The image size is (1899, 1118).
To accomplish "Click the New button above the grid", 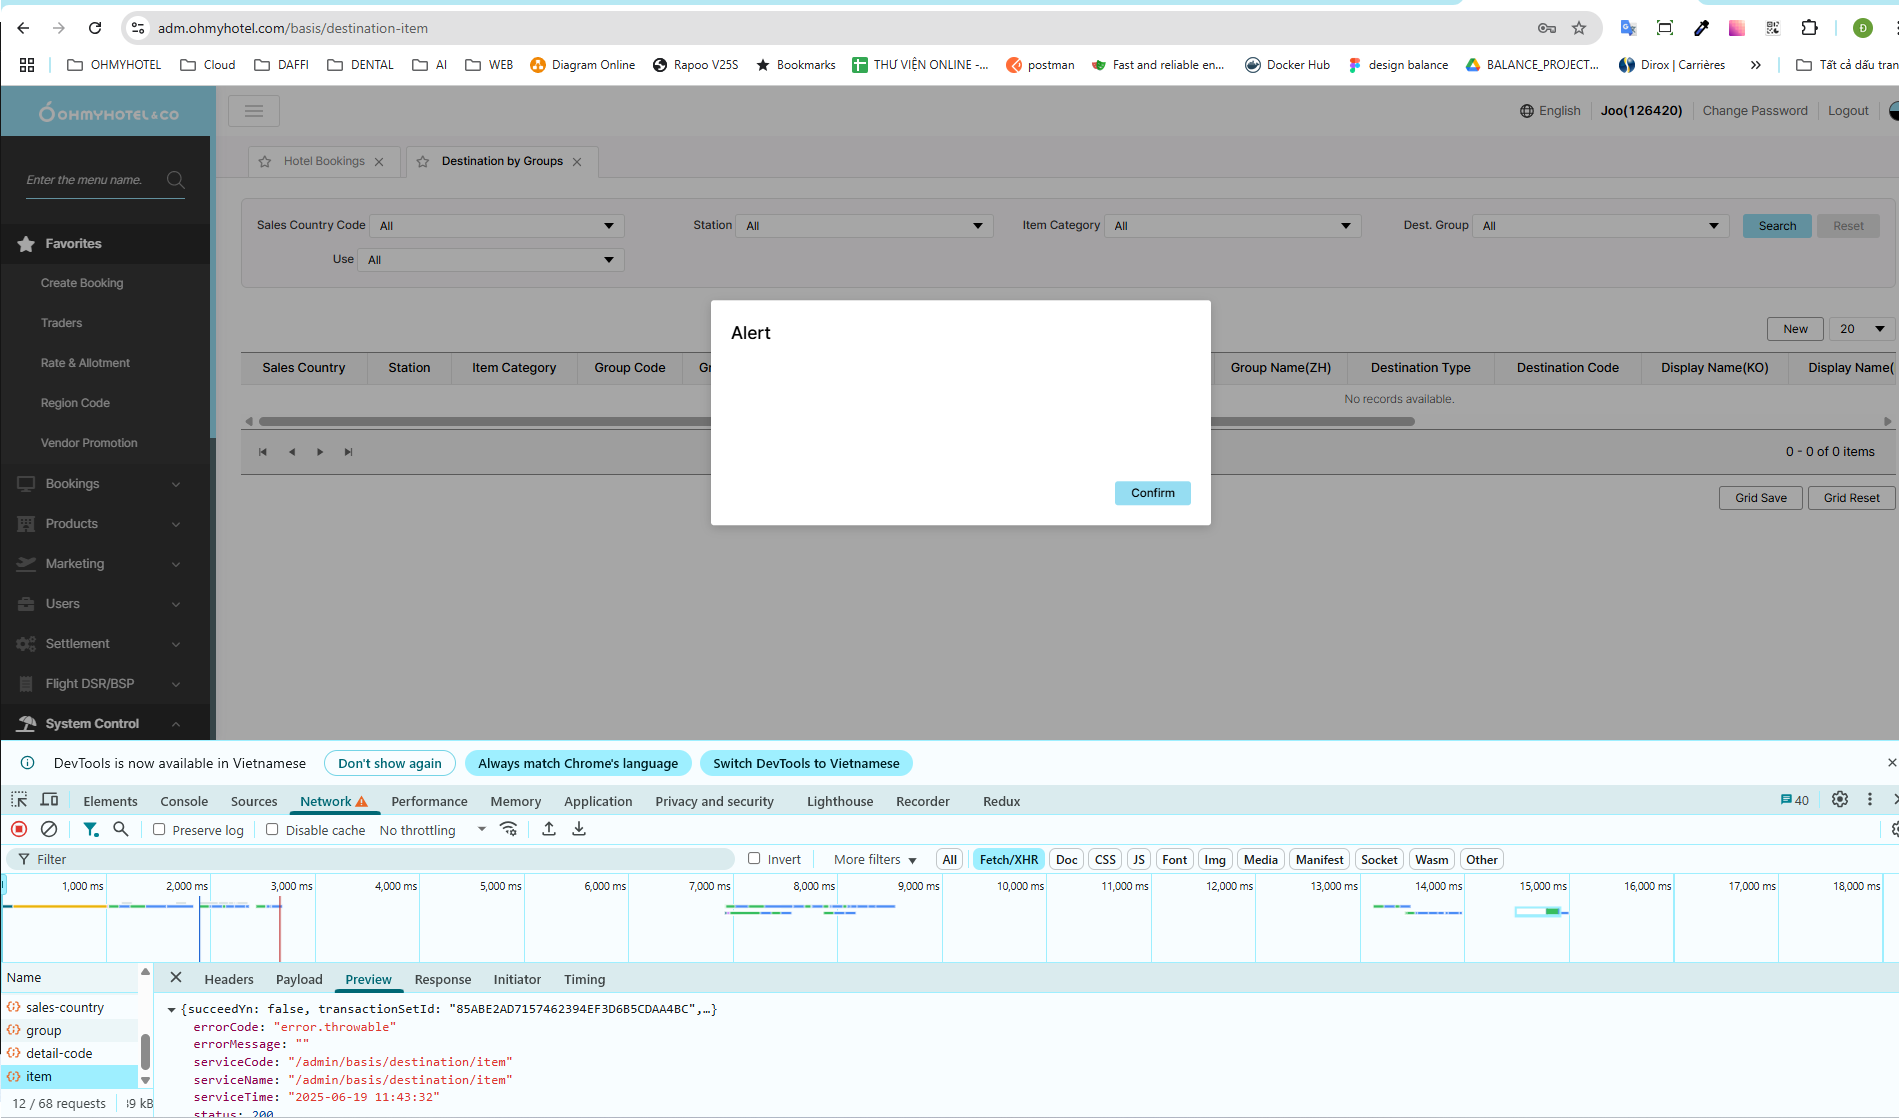I will point(1795,329).
